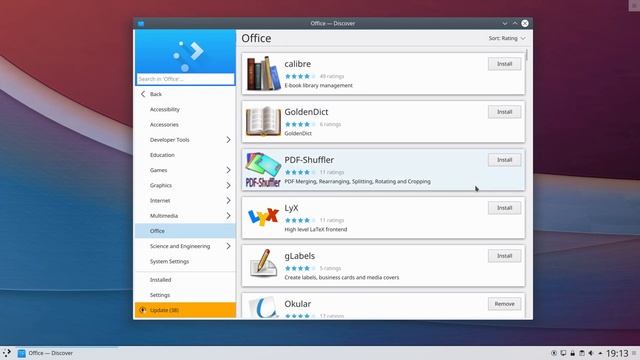
Task: Open Discover Settings in the sidebar
Action: (x=185, y=295)
